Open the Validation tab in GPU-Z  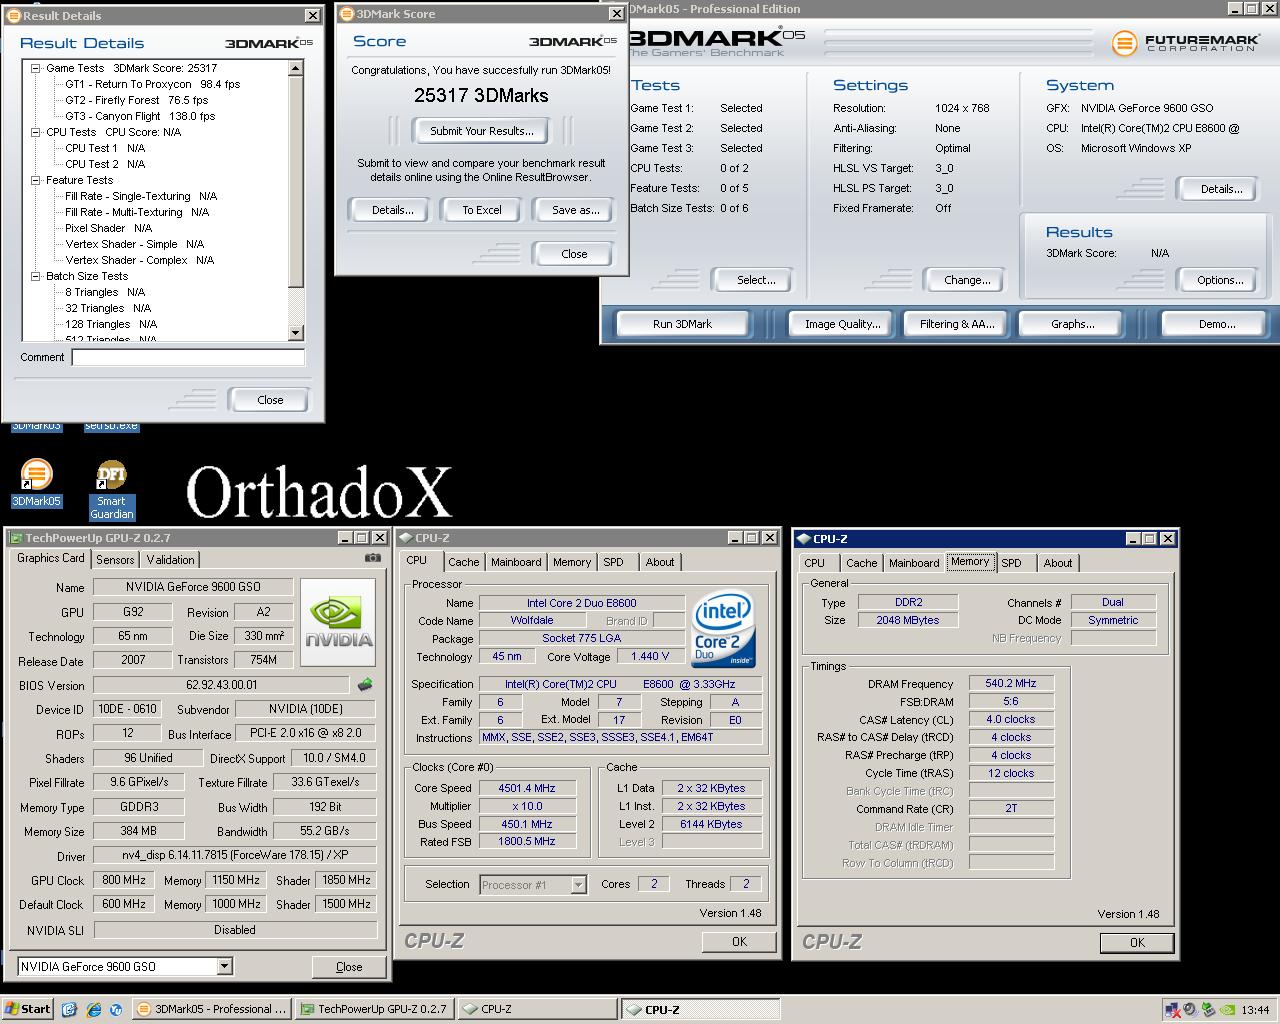tap(170, 560)
